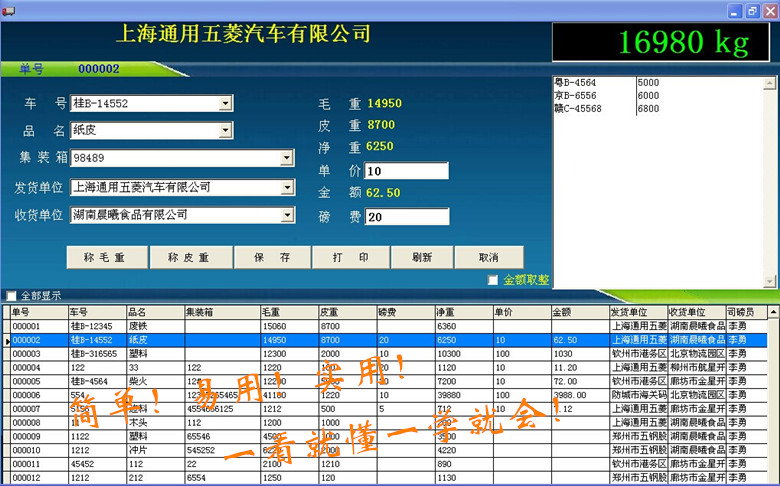Click the 称毛重 button
This screenshot has height=486, width=780.
click(107, 257)
